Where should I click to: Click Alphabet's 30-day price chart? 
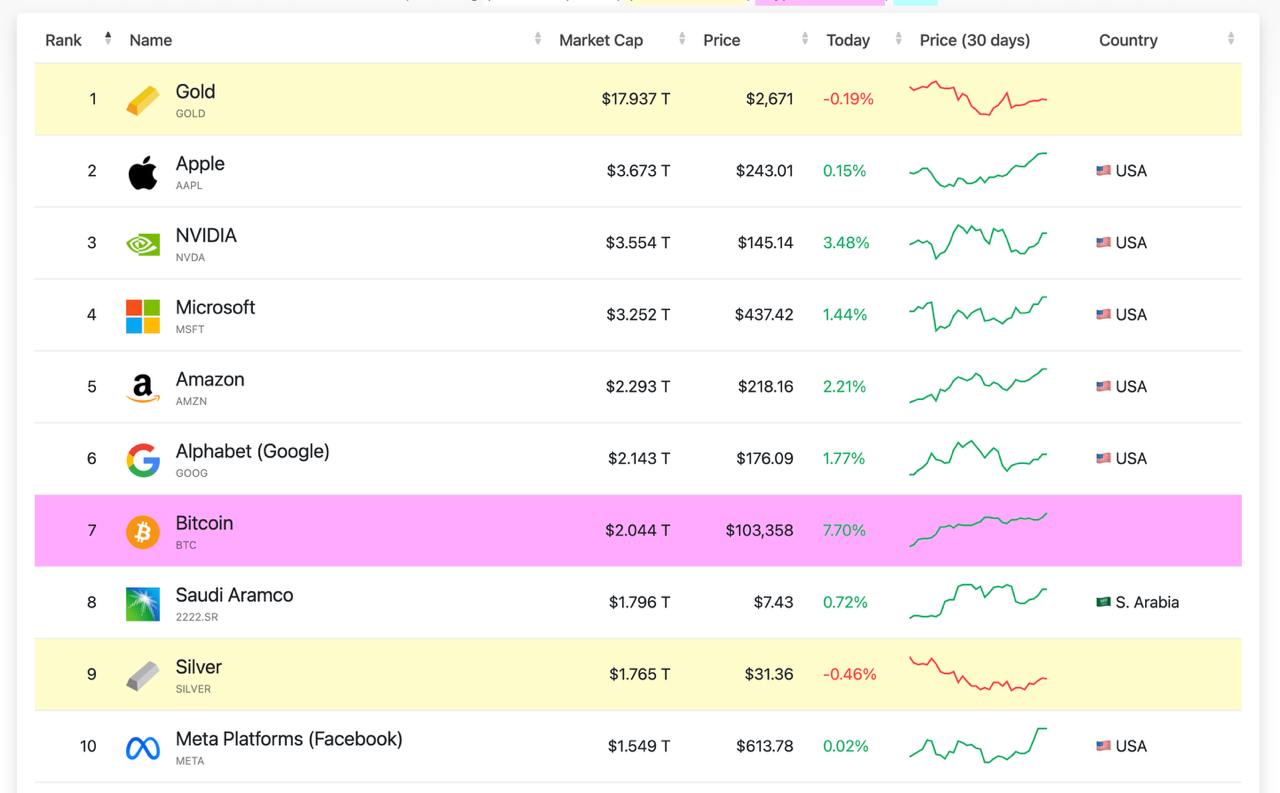click(978, 458)
